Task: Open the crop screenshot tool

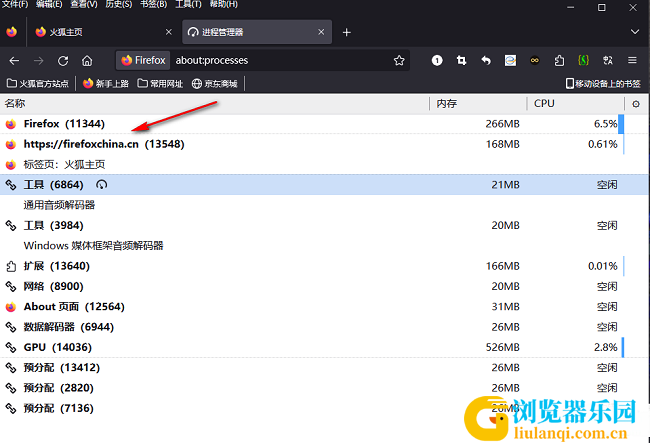Action: pos(461,61)
